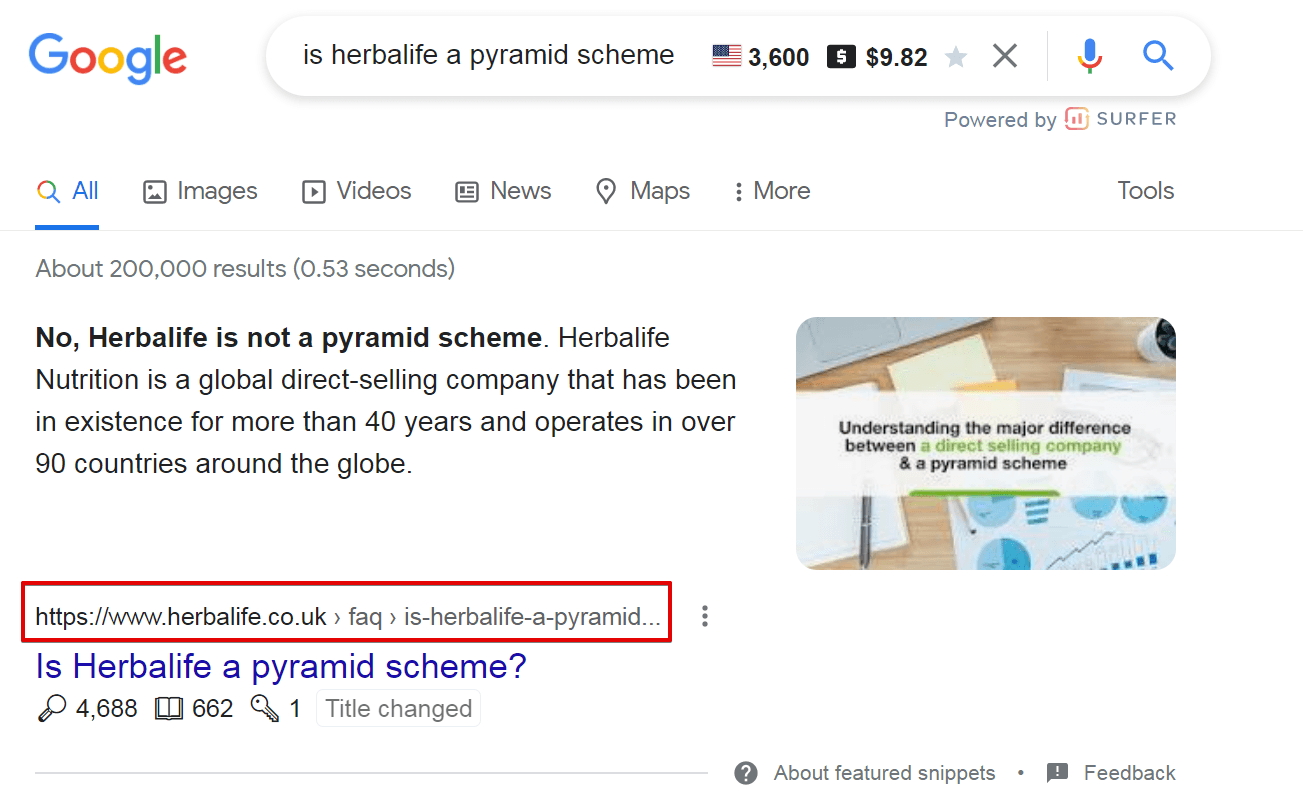
Task: Open the Maps results tab
Action: 642,191
